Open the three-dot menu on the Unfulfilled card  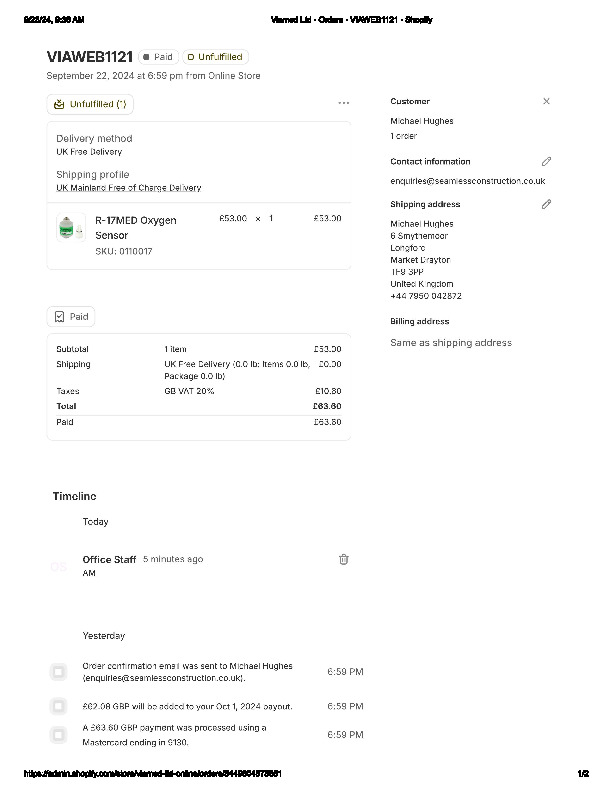(344, 103)
